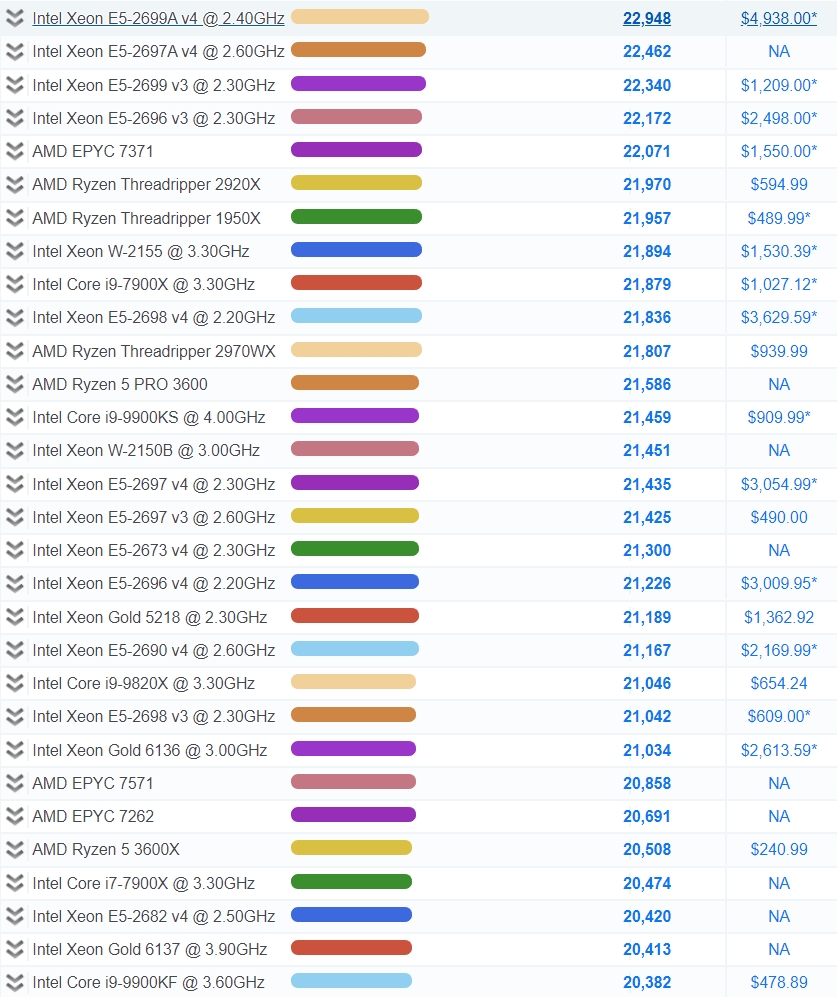837x997 pixels.
Task: Open the $939.99 price link
Action: tap(779, 351)
